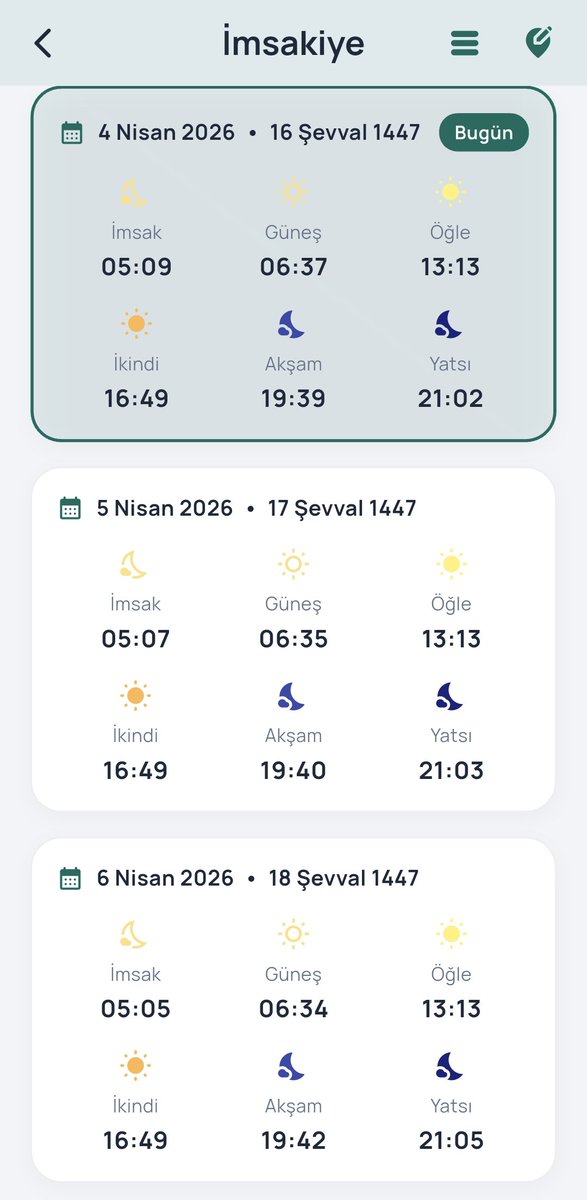Select the 05:07 İmsak time
The width and height of the screenshot is (587, 1200).
(x=136, y=639)
